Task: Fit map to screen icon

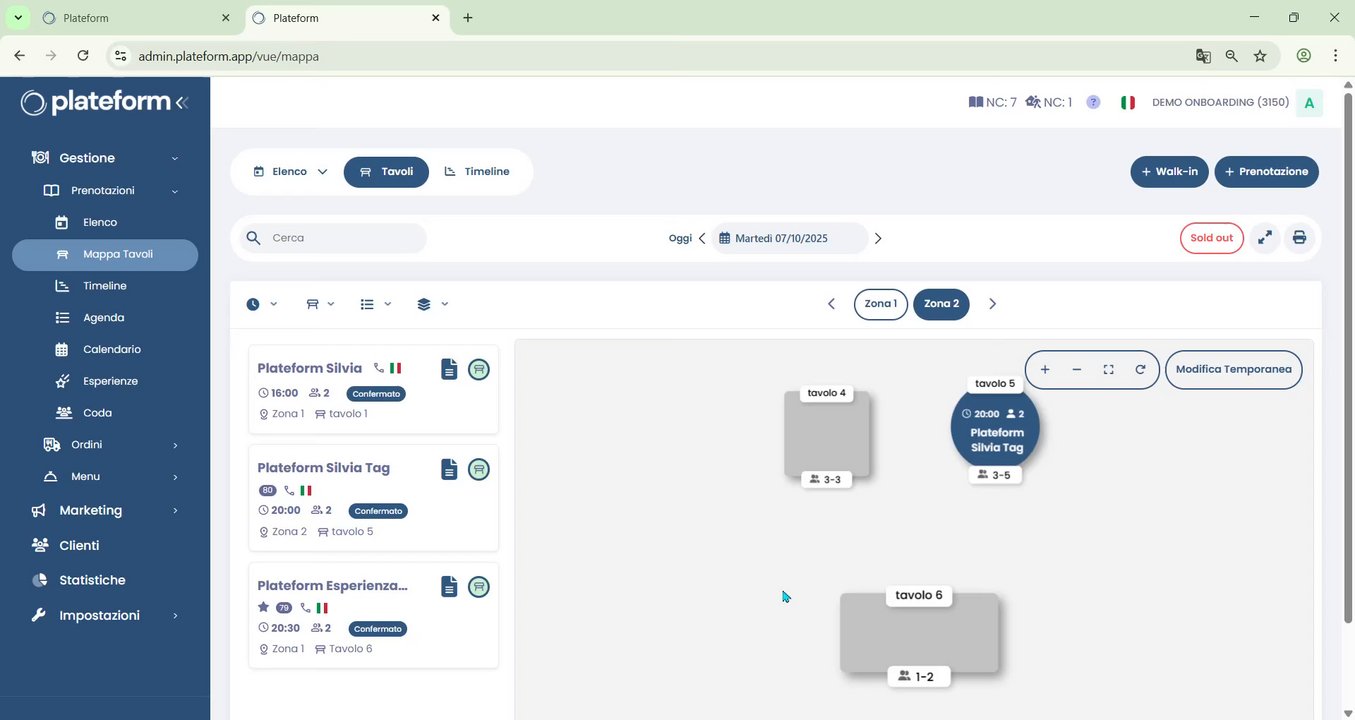Action: 1108,370
